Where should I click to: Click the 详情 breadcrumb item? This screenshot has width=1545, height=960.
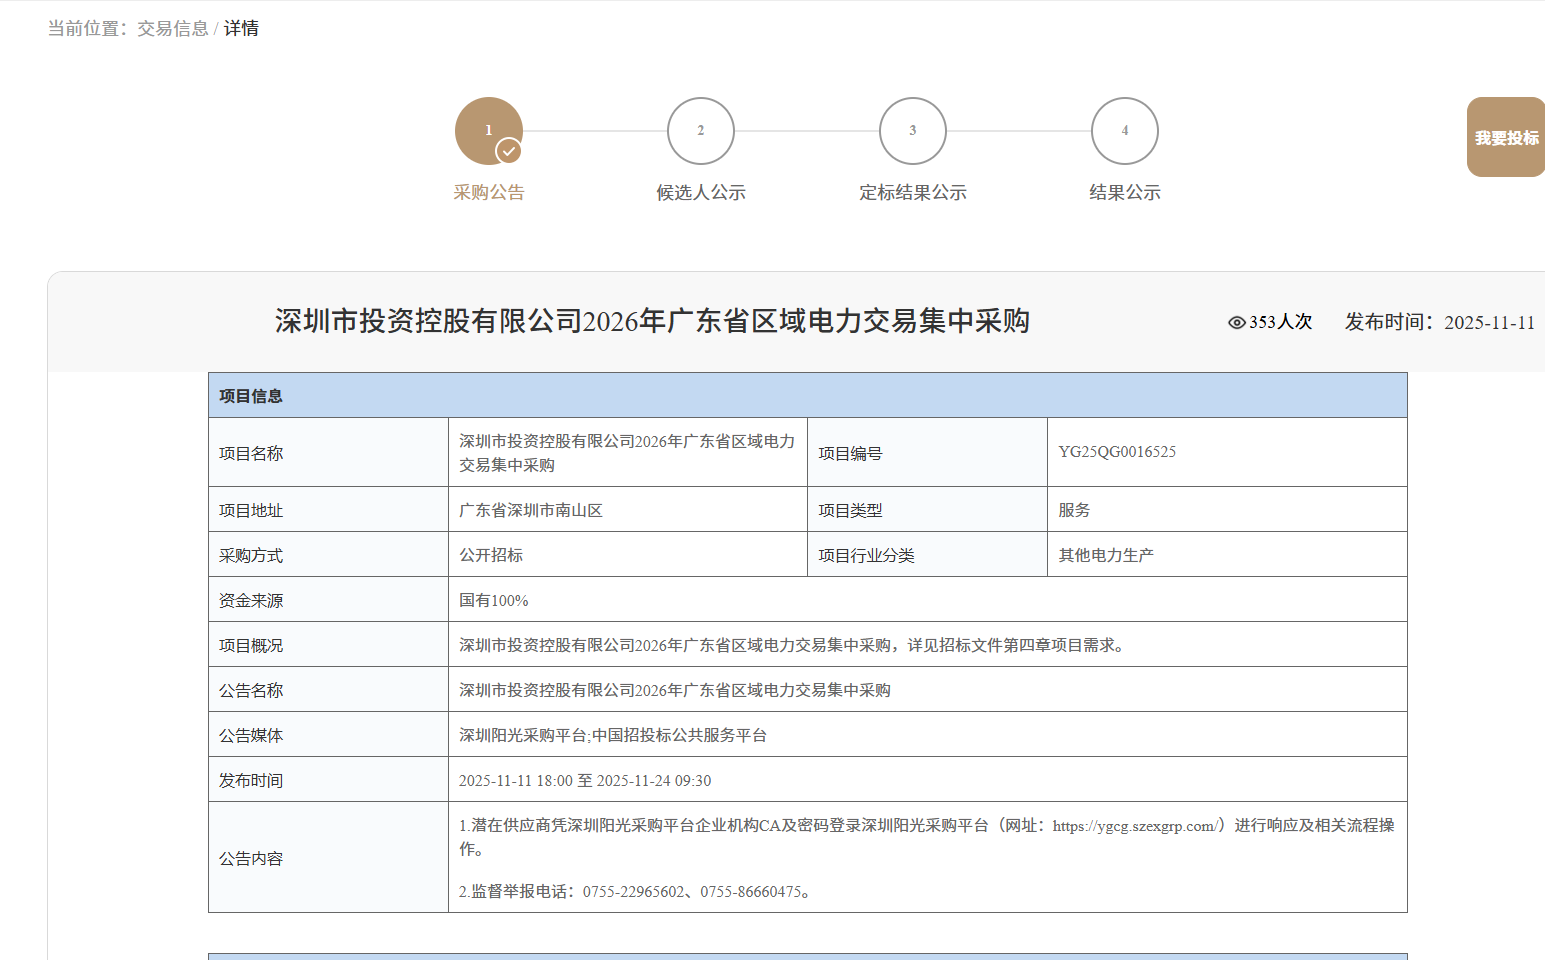tap(241, 29)
